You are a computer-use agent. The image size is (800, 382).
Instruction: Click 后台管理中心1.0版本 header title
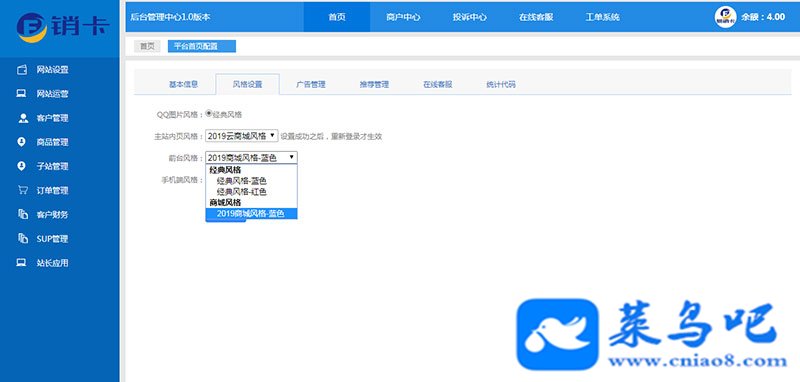[x=170, y=17]
